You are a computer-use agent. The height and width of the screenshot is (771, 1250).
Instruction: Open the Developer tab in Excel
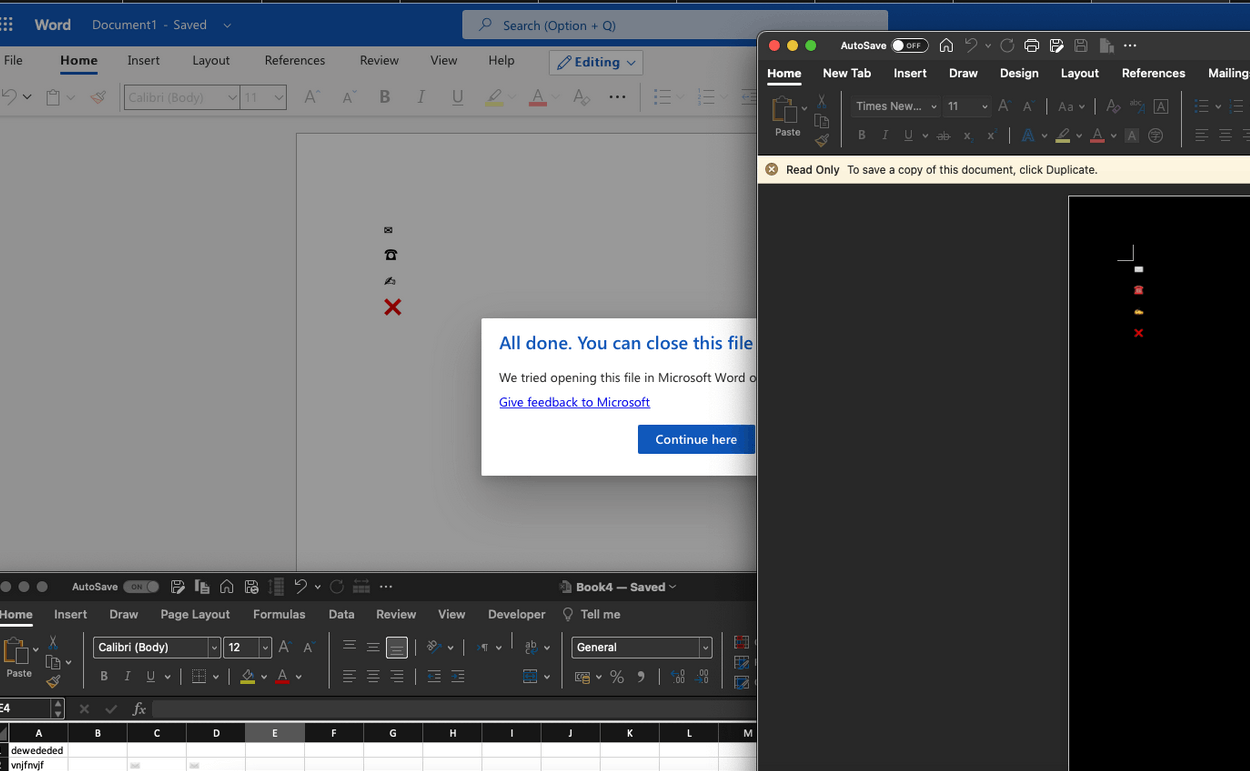[x=517, y=614]
